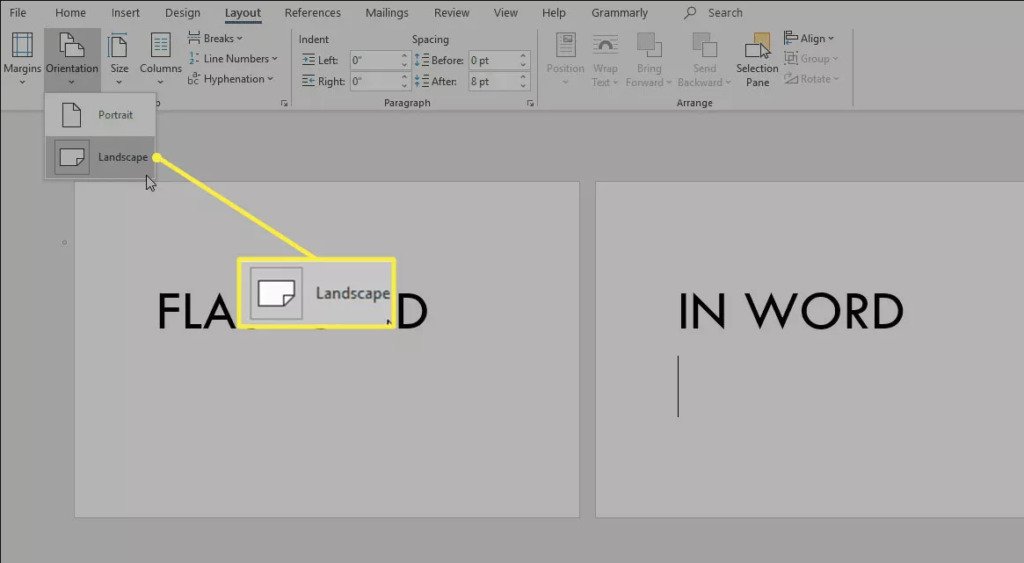
Task: Open the Size page options
Action: click(x=119, y=59)
